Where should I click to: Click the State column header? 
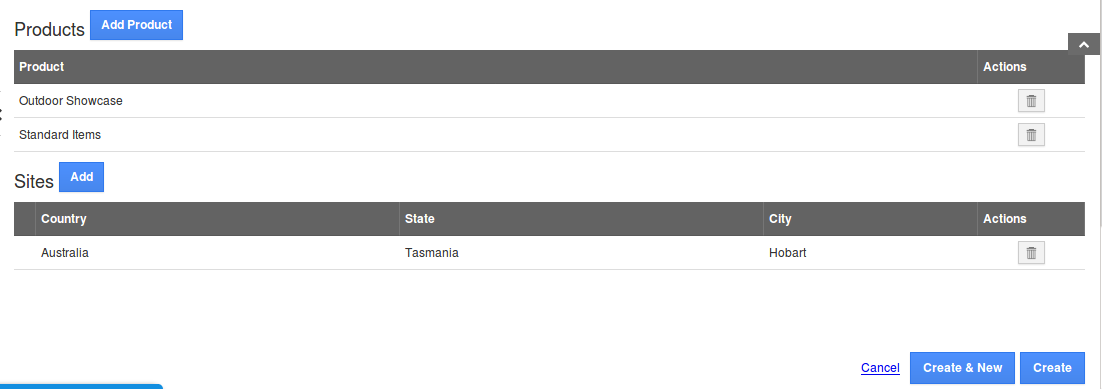click(420, 219)
